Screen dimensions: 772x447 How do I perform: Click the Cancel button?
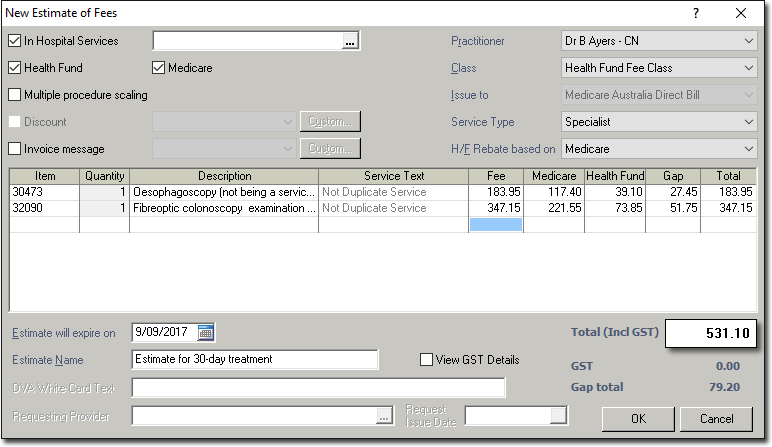pyautogui.click(x=717, y=419)
